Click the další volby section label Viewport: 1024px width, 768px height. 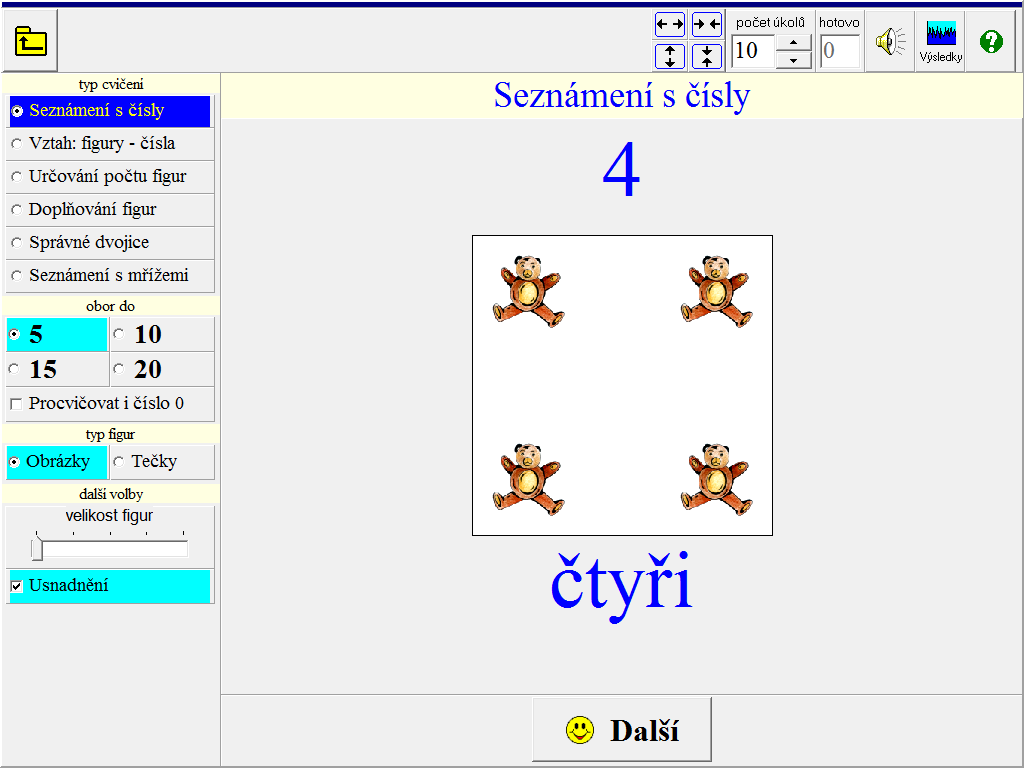click(110, 494)
